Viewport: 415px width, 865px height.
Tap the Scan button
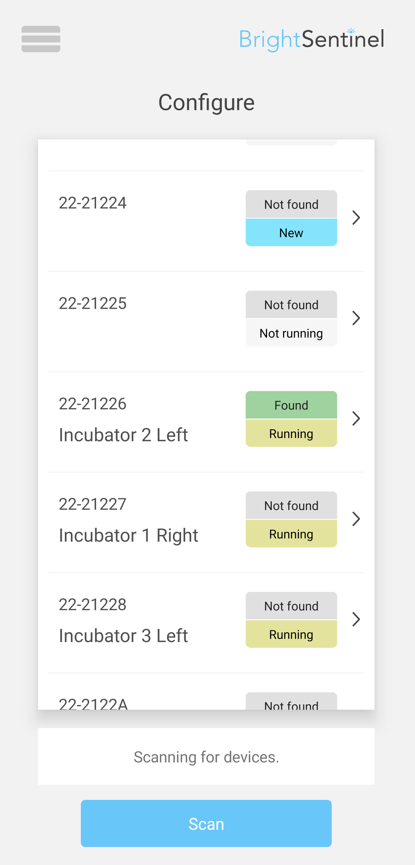click(x=206, y=824)
